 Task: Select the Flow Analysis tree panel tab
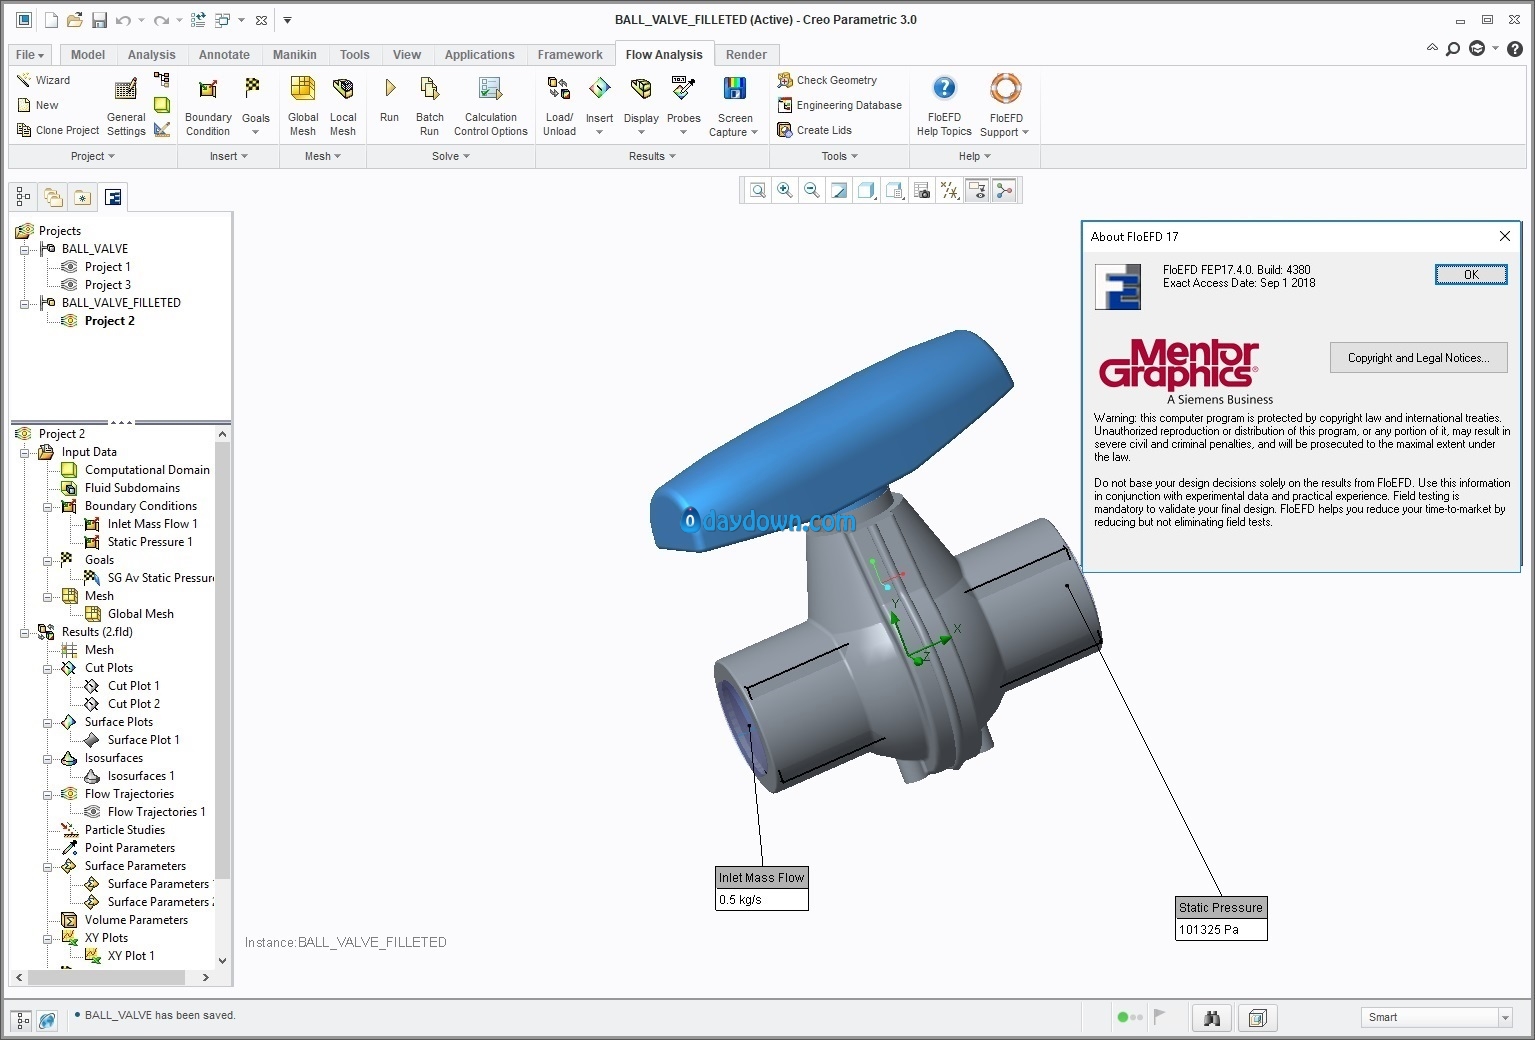(x=113, y=197)
